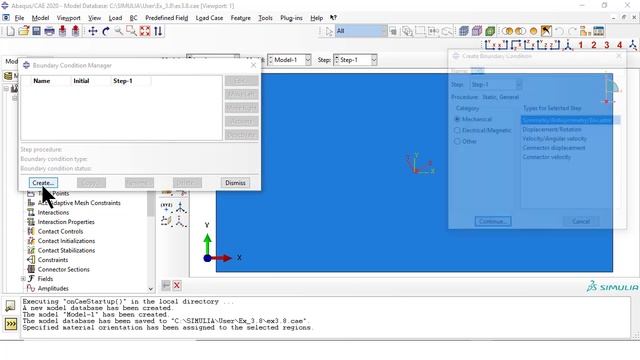Image resolution: width=640 pixels, height=360 pixels.
Task: Click the Iso view triad icon
Action: click(568, 45)
